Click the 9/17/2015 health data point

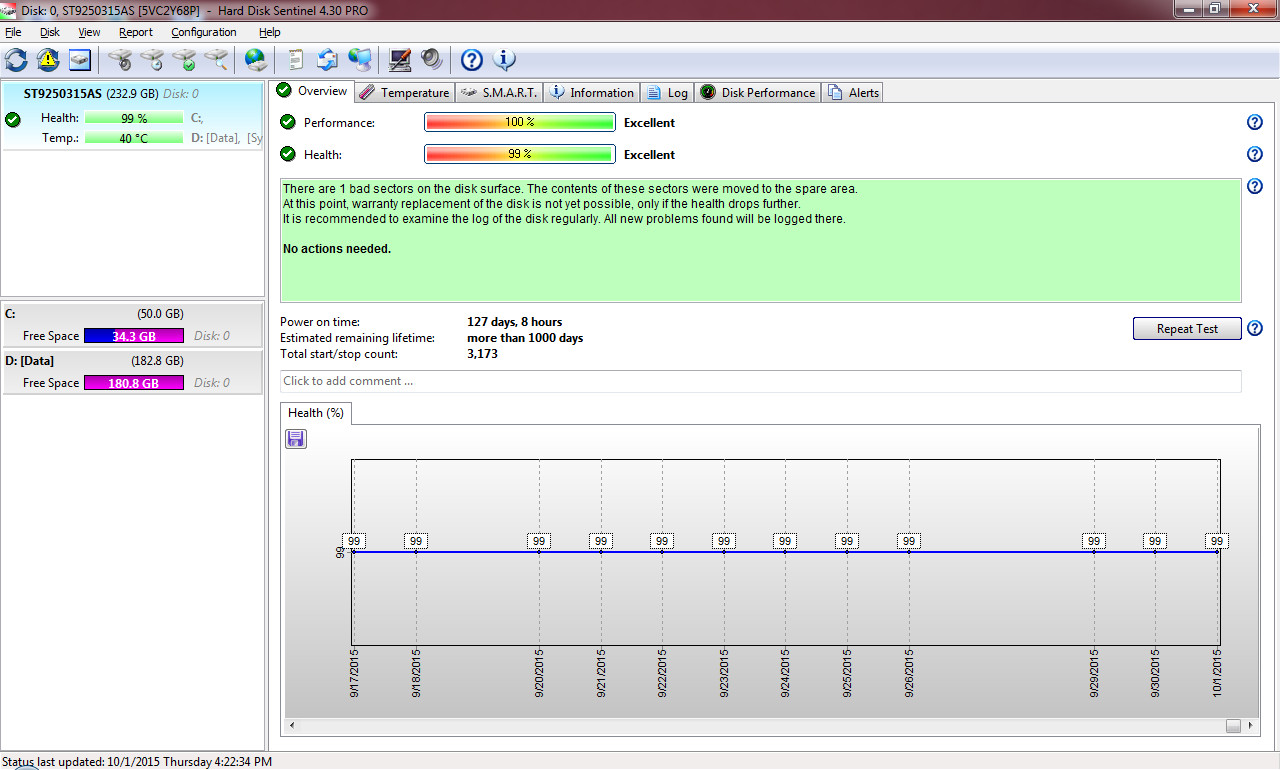(x=354, y=541)
